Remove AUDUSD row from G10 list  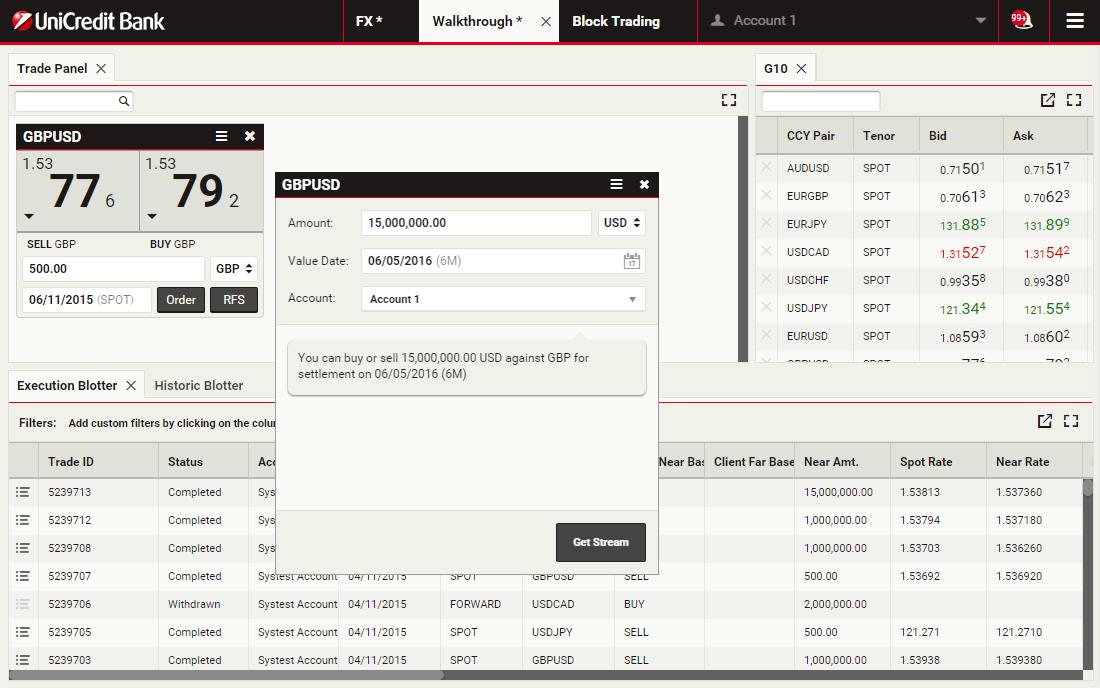pos(767,168)
